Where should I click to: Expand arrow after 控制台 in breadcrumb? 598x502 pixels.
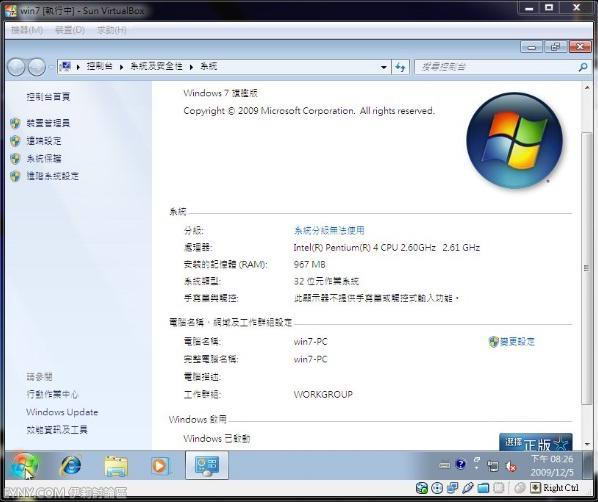point(121,67)
